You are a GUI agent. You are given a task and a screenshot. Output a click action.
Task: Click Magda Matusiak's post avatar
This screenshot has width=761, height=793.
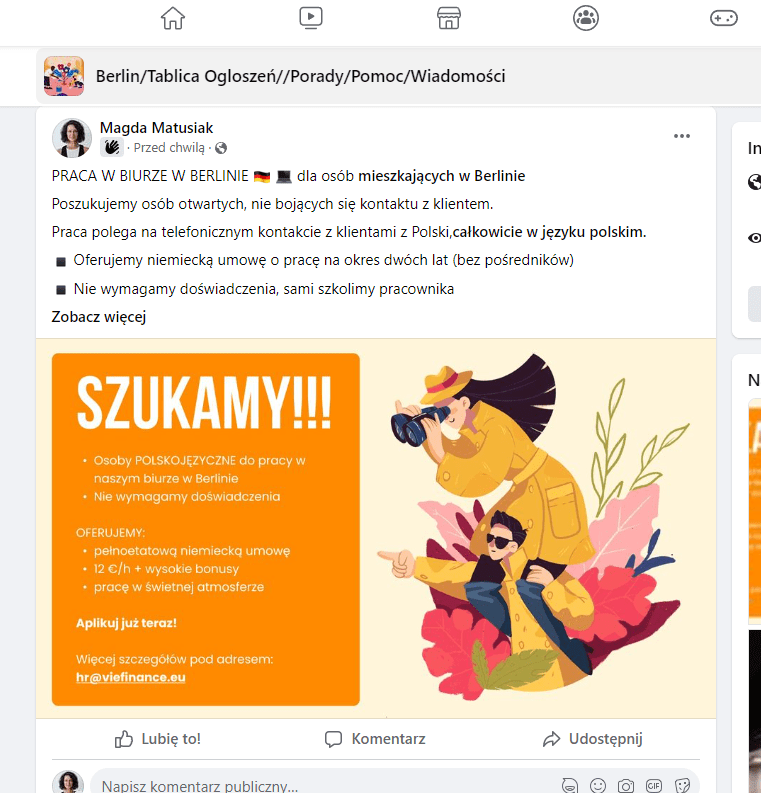coord(72,138)
